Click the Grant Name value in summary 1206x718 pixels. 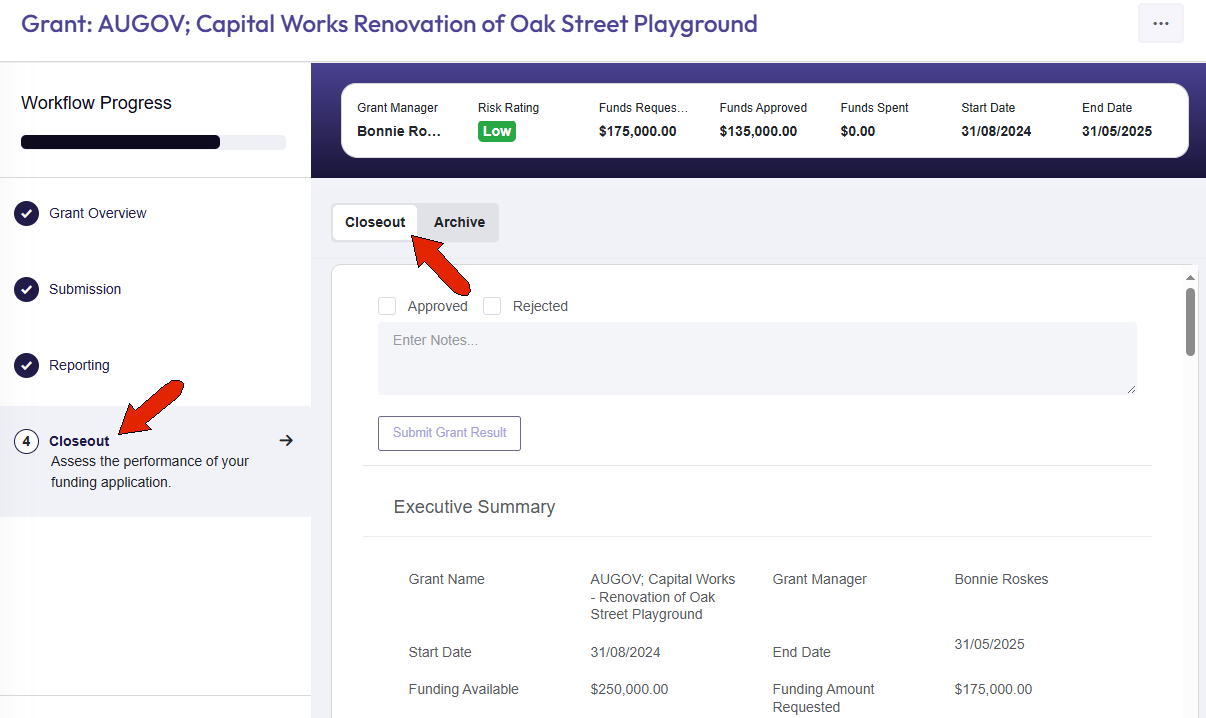(663, 597)
